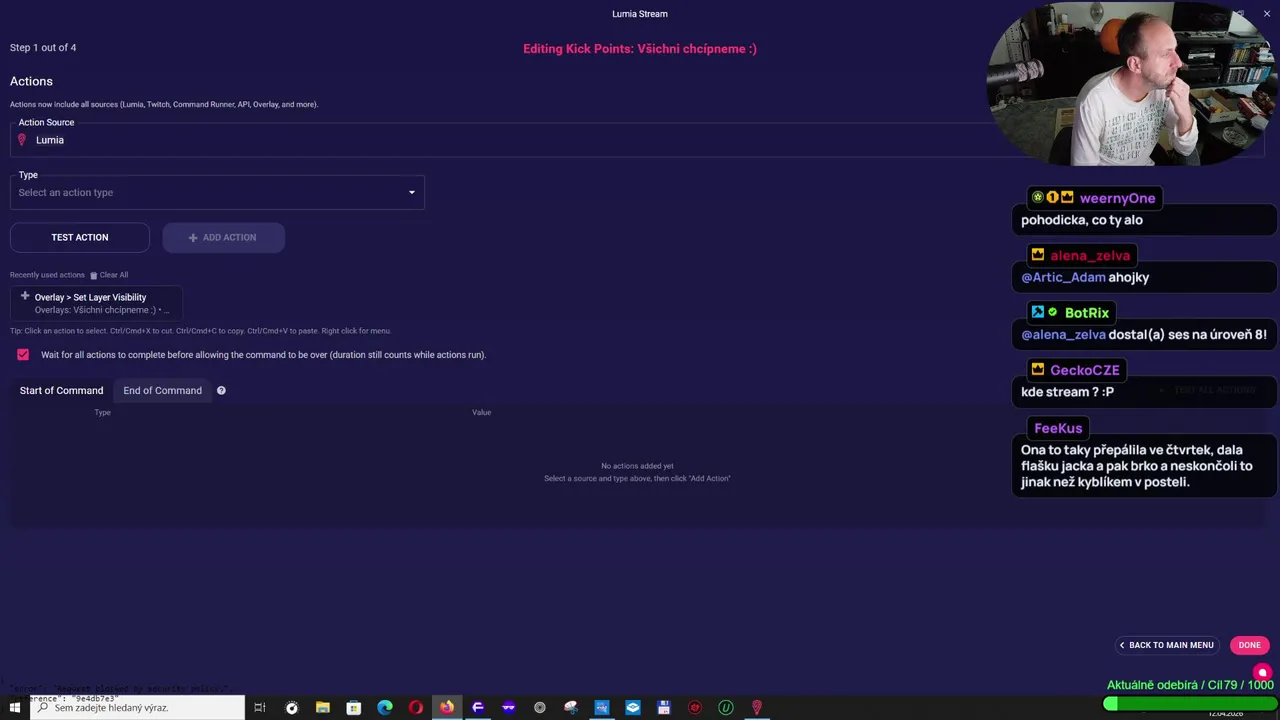Switch to End of Command tab
The height and width of the screenshot is (720, 1280).
pyautogui.click(x=162, y=390)
